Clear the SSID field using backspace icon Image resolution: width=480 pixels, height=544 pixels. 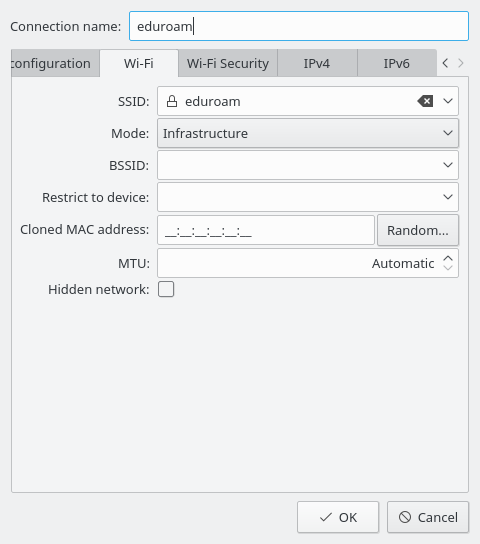425,101
